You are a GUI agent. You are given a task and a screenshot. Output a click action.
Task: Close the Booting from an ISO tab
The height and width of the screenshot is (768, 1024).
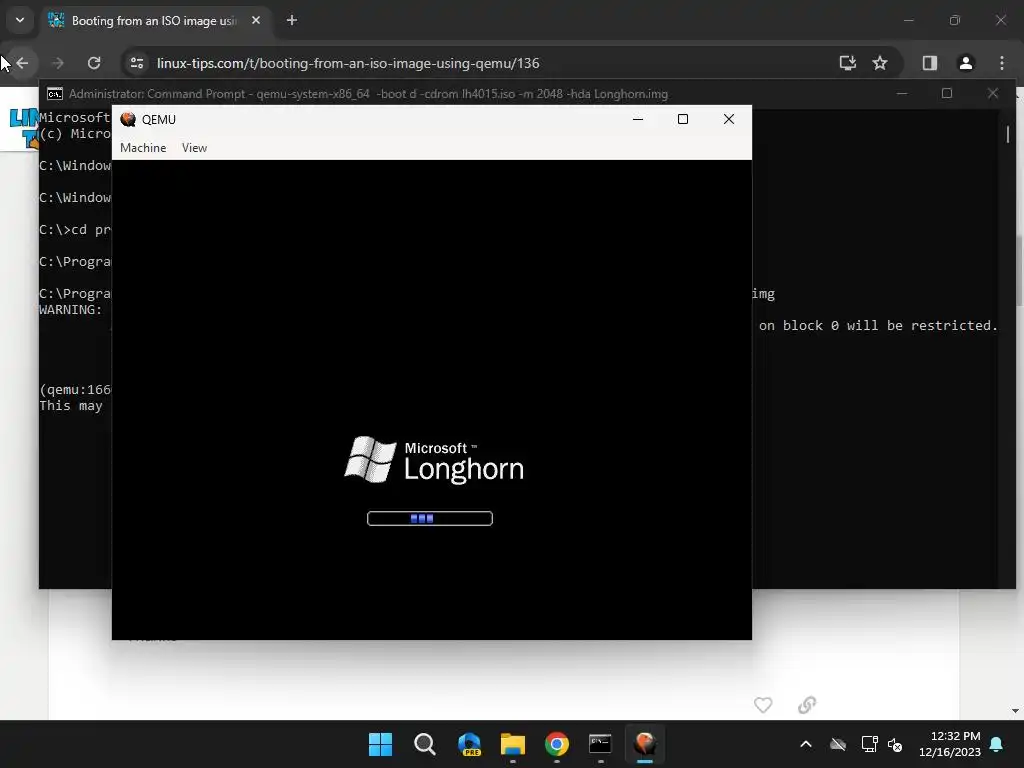click(x=256, y=20)
